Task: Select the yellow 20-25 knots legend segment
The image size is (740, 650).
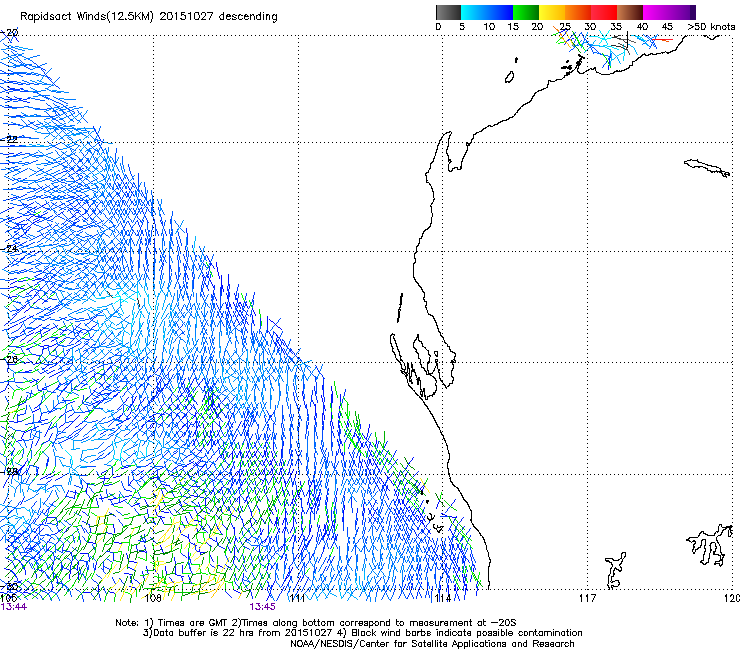Action: pyautogui.click(x=552, y=12)
